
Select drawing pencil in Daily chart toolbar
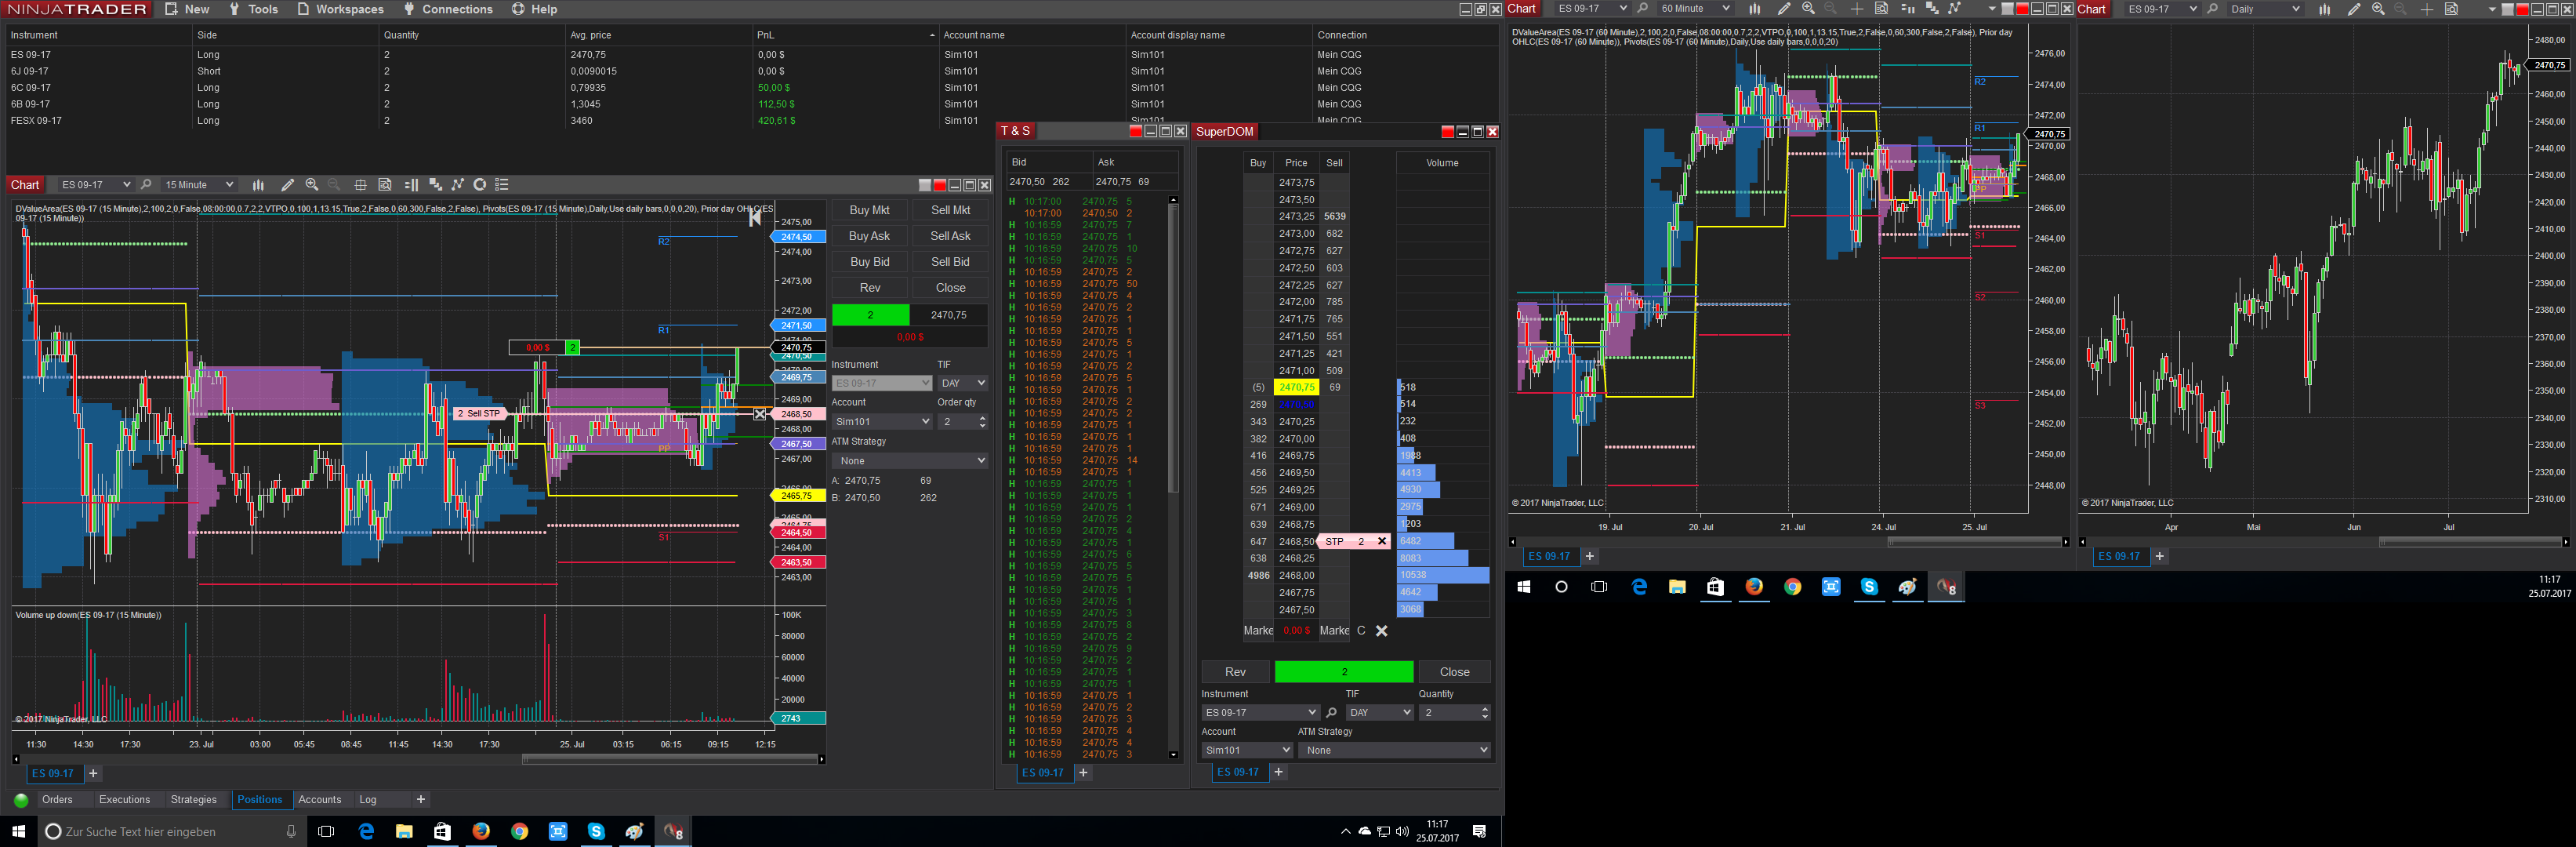2353,9
